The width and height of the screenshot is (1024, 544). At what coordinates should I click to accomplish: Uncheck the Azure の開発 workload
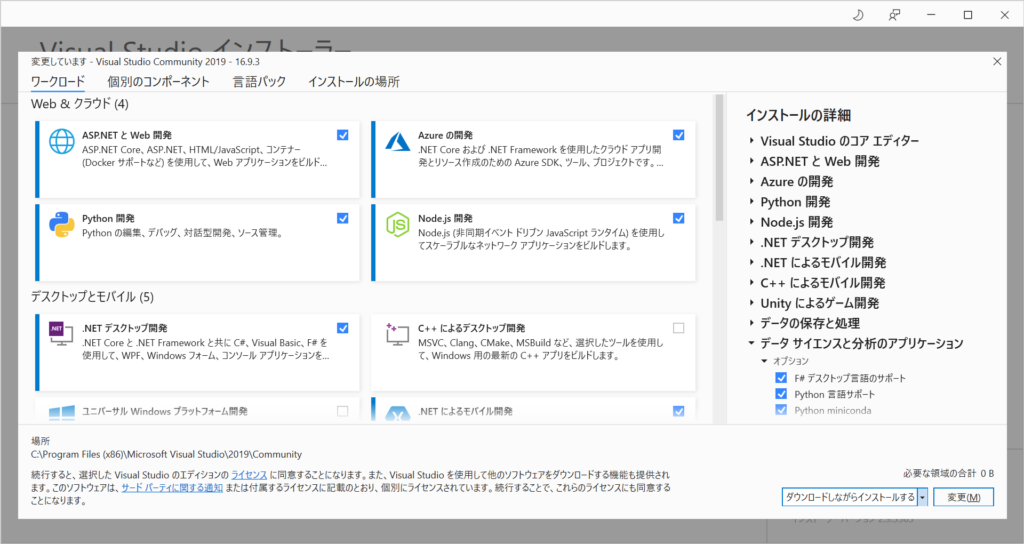(679, 135)
